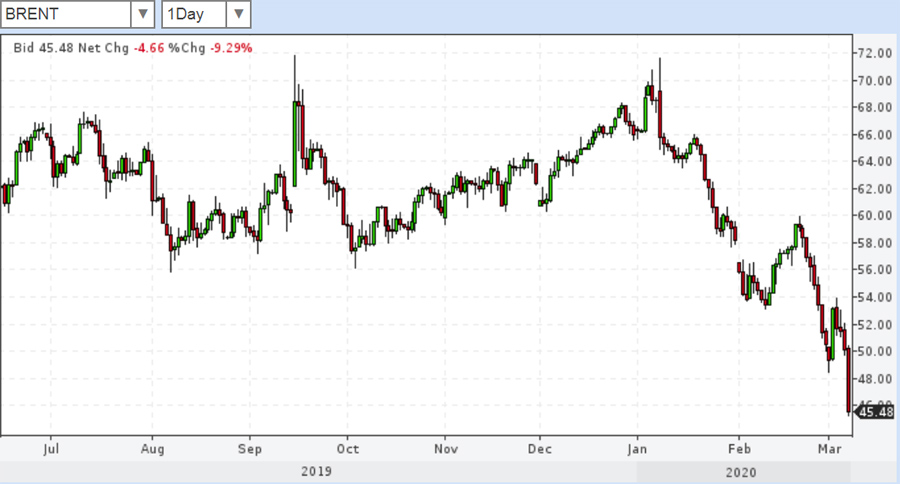Click the Mar month label
This screenshot has height=484, width=900.
pyautogui.click(x=829, y=448)
